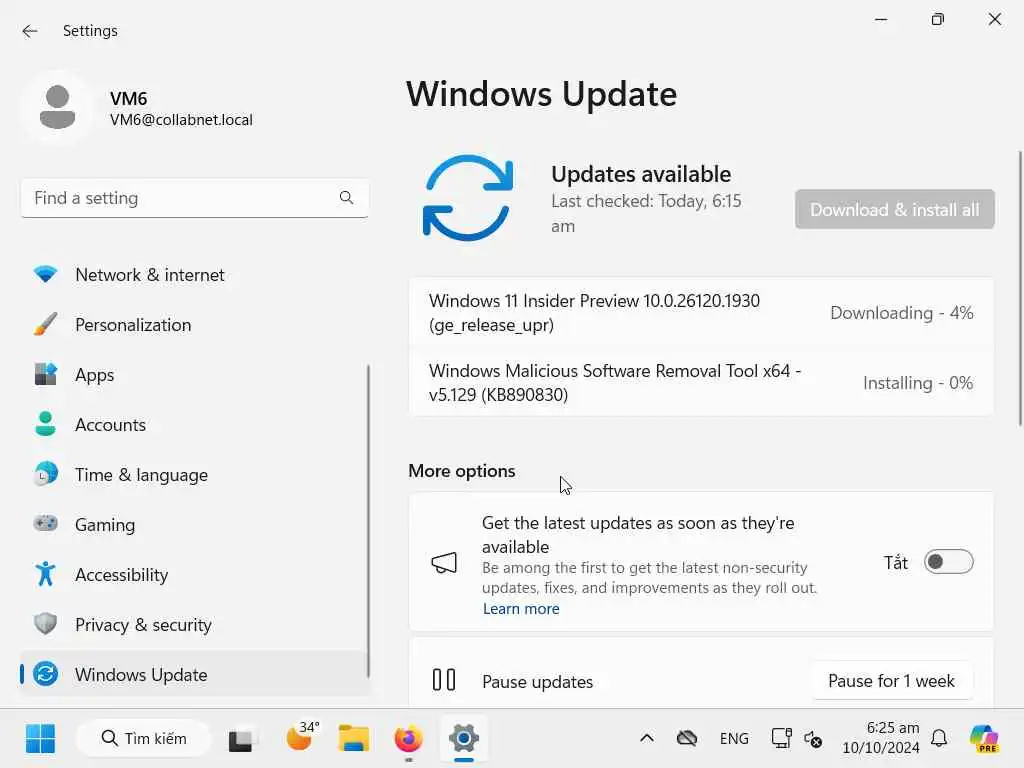The height and width of the screenshot is (768, 1024).
Task: Open the Windows Start menu
Action: coord(40,739)
